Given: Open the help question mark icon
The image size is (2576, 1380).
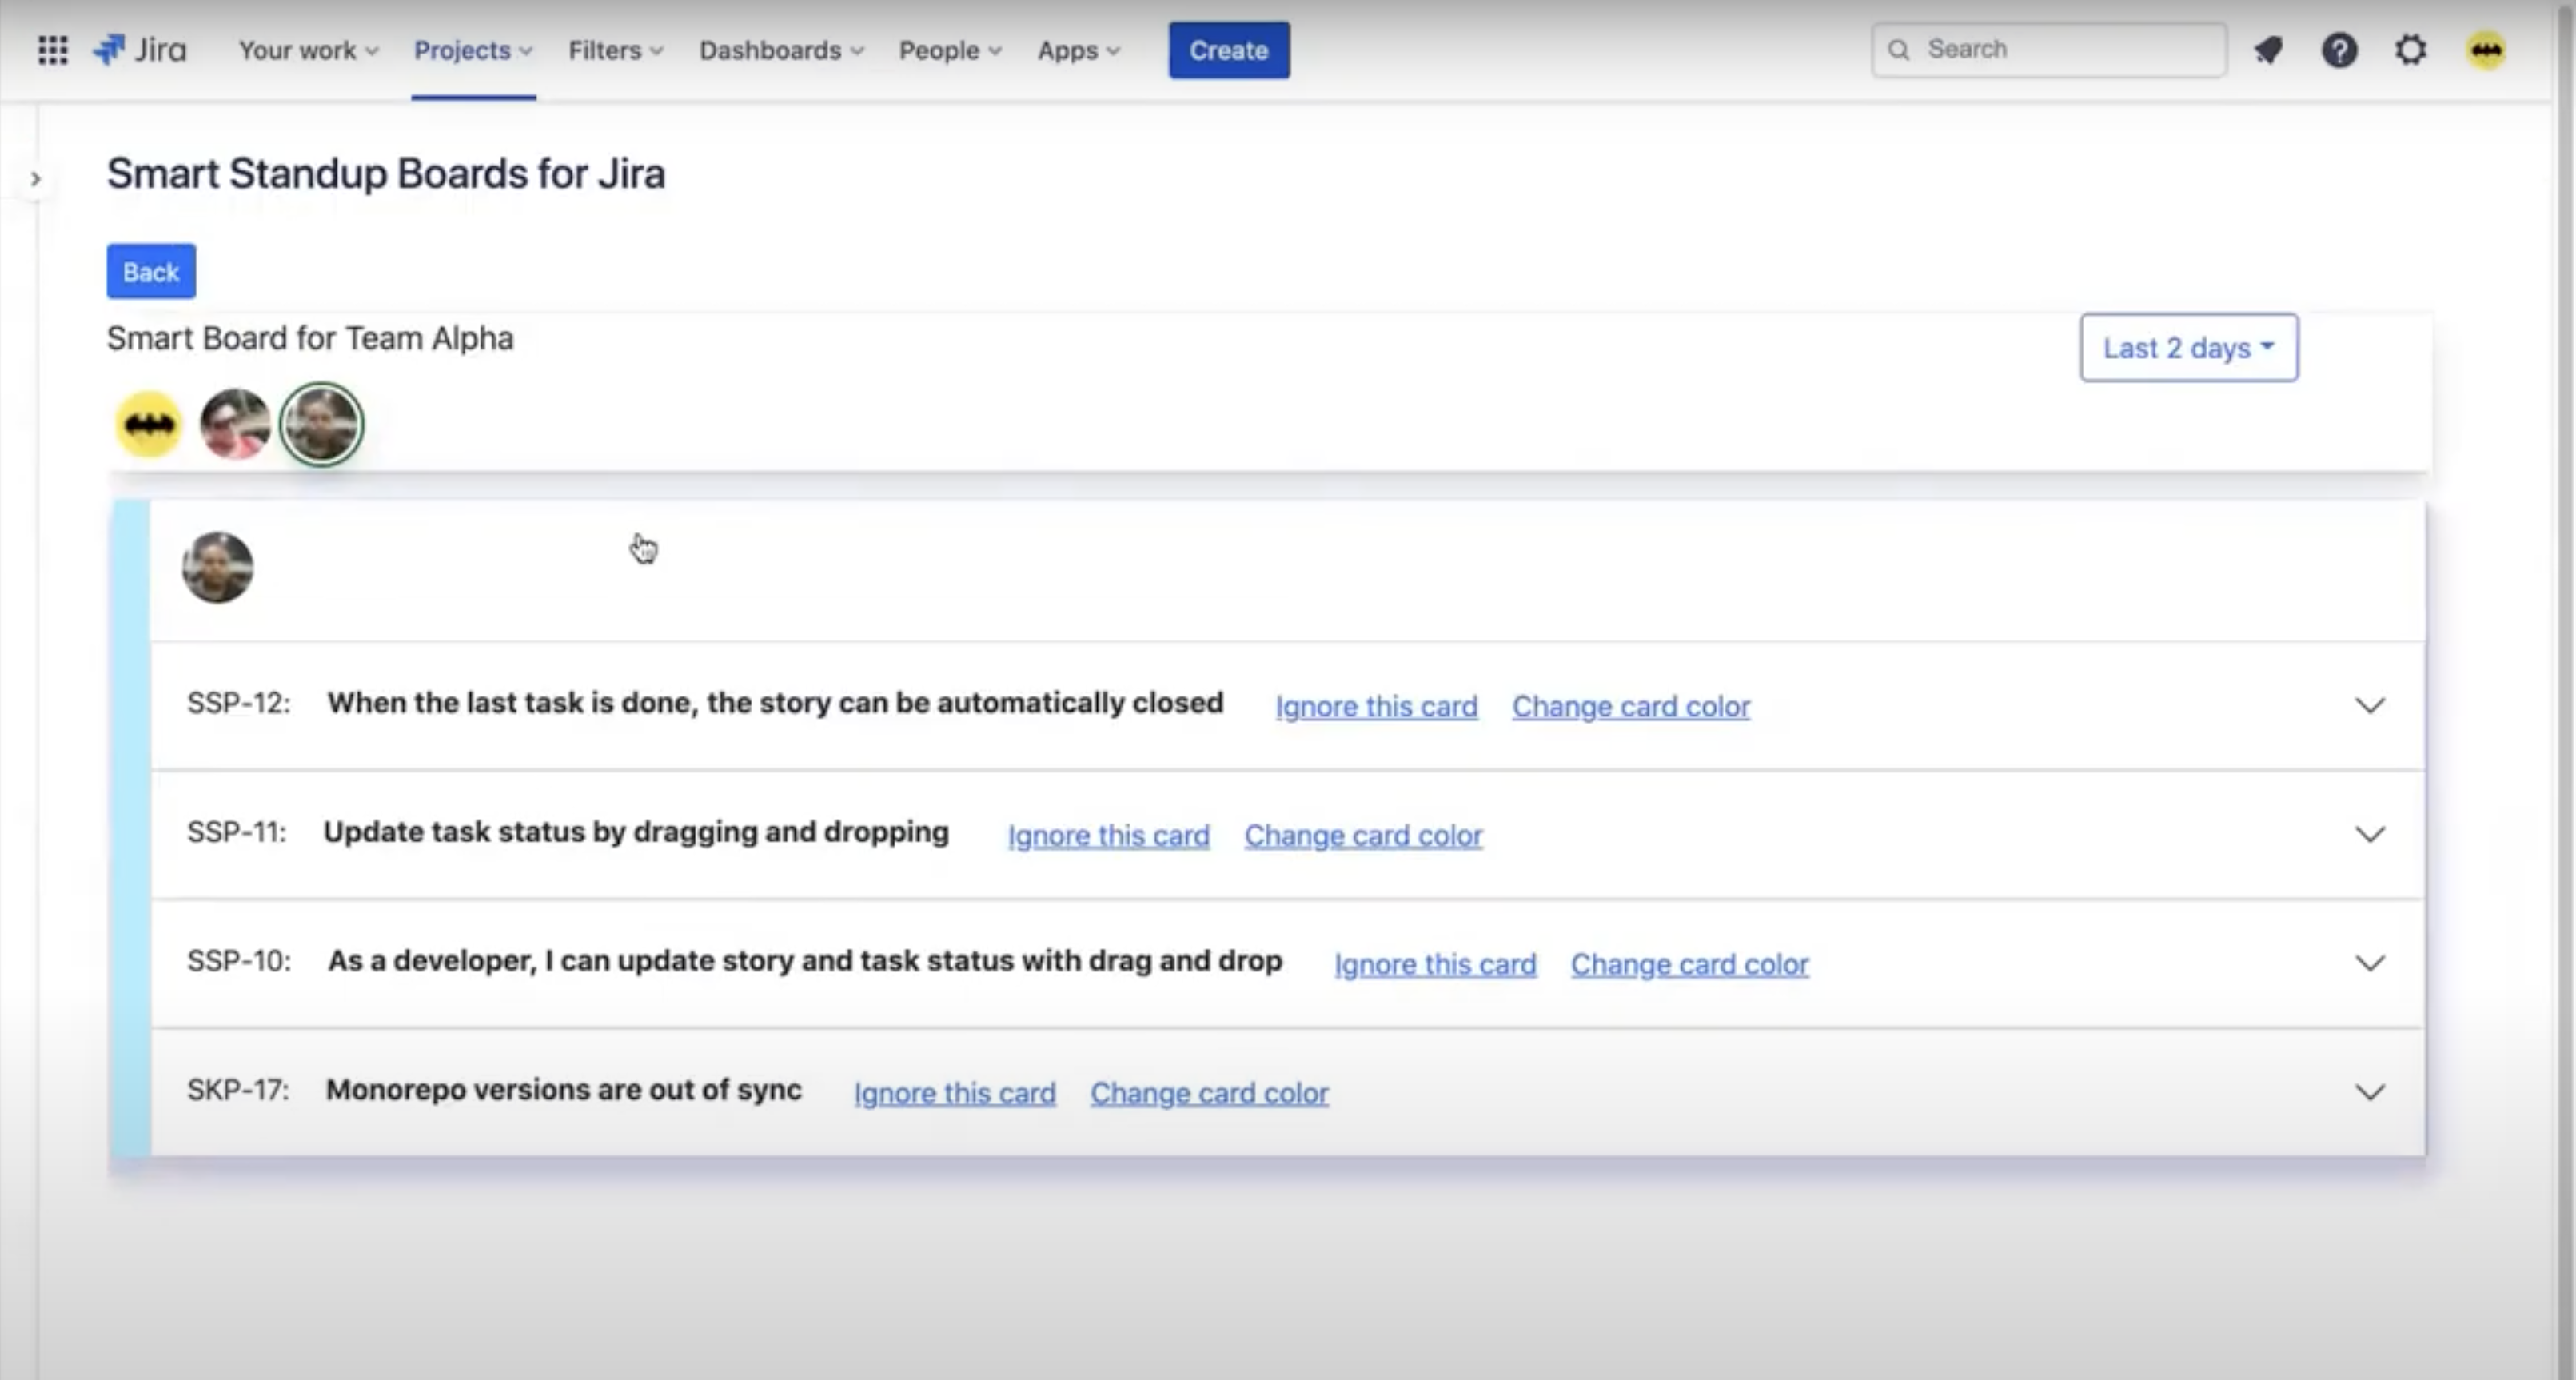Looking at the screenshot, I should click(x=2339, y=50).
